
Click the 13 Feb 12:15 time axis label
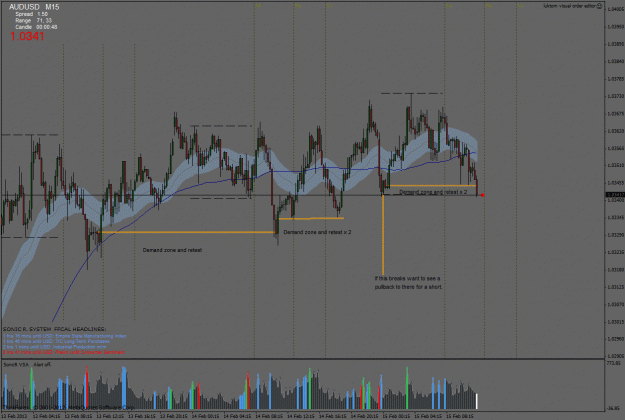pos(110,416)
